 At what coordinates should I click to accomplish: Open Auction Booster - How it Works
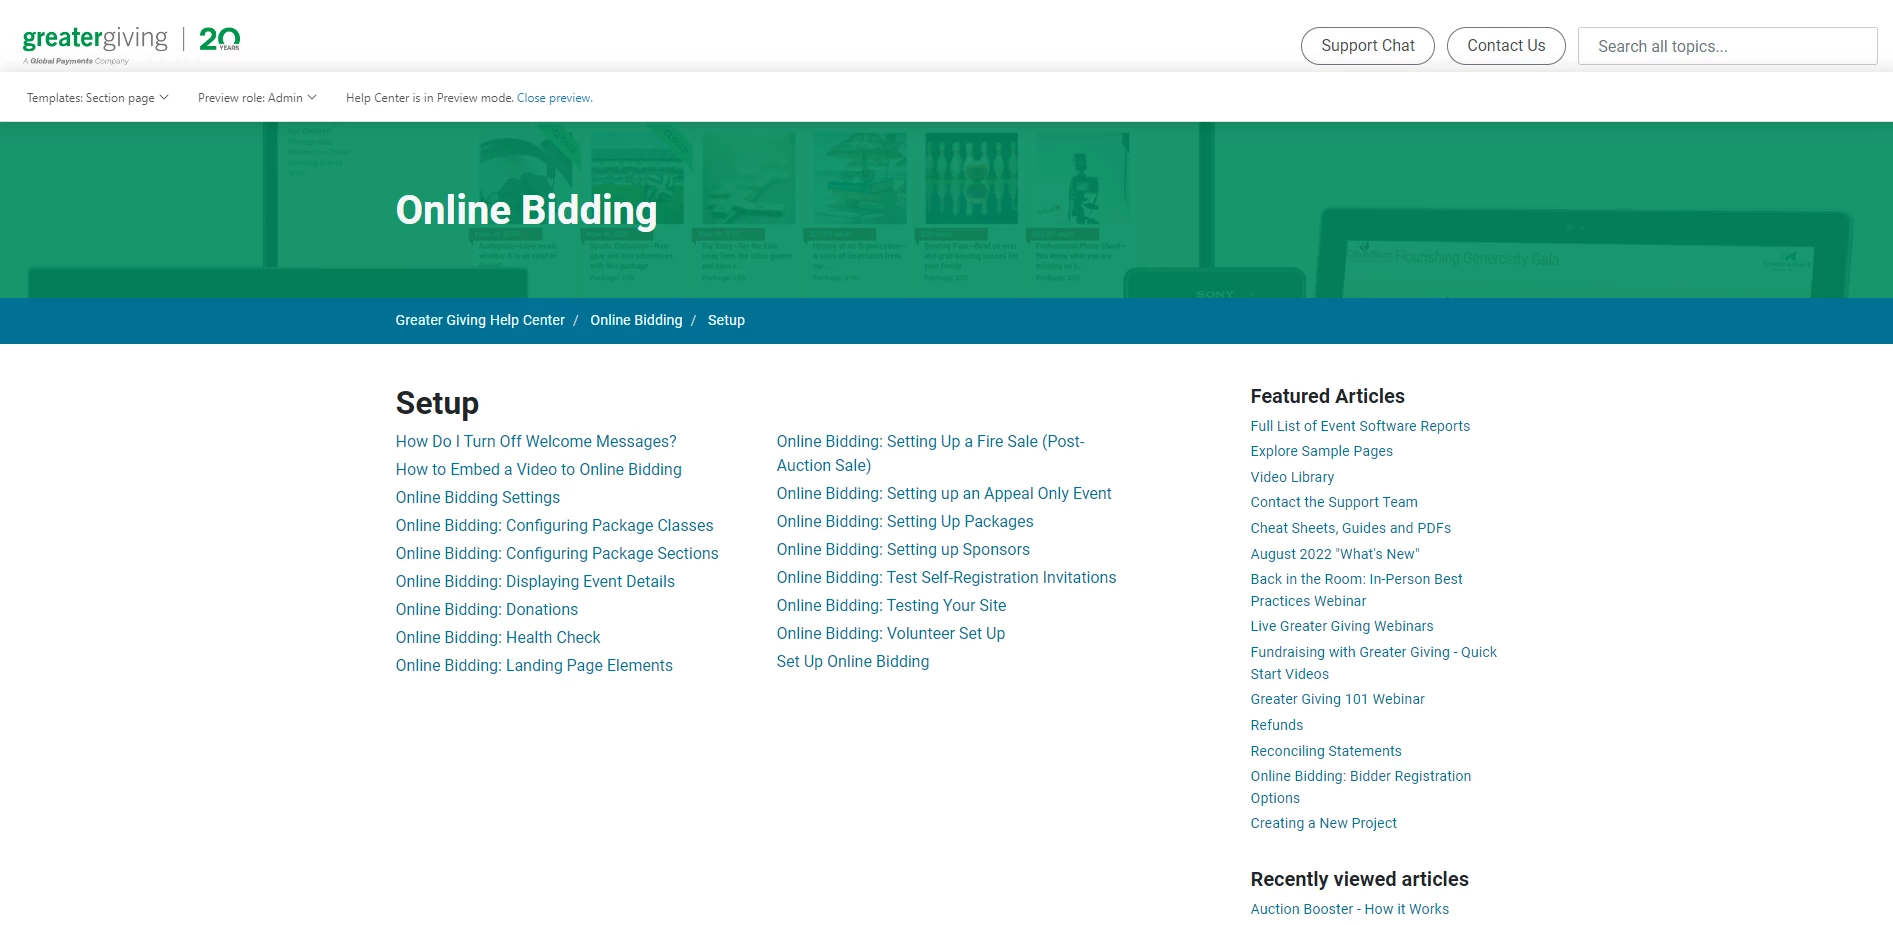[x=1349, y=909]
